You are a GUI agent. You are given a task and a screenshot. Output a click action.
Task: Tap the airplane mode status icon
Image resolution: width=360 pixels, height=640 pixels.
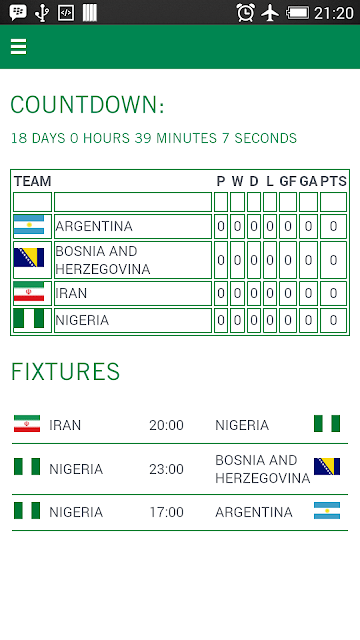[x=270, y=13]
